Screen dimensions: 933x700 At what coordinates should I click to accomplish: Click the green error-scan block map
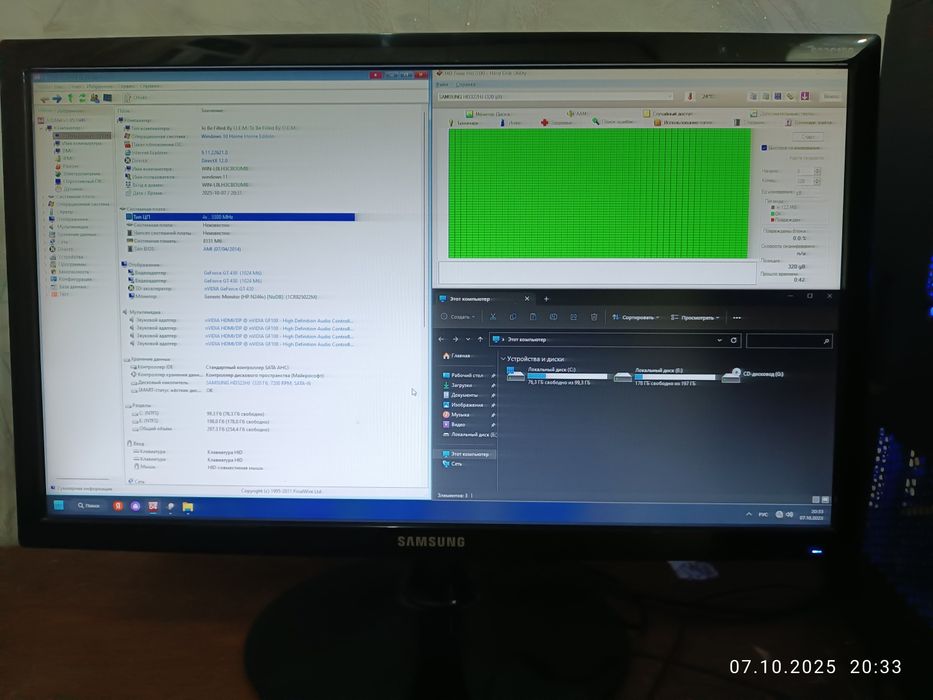tap(599, 193)
